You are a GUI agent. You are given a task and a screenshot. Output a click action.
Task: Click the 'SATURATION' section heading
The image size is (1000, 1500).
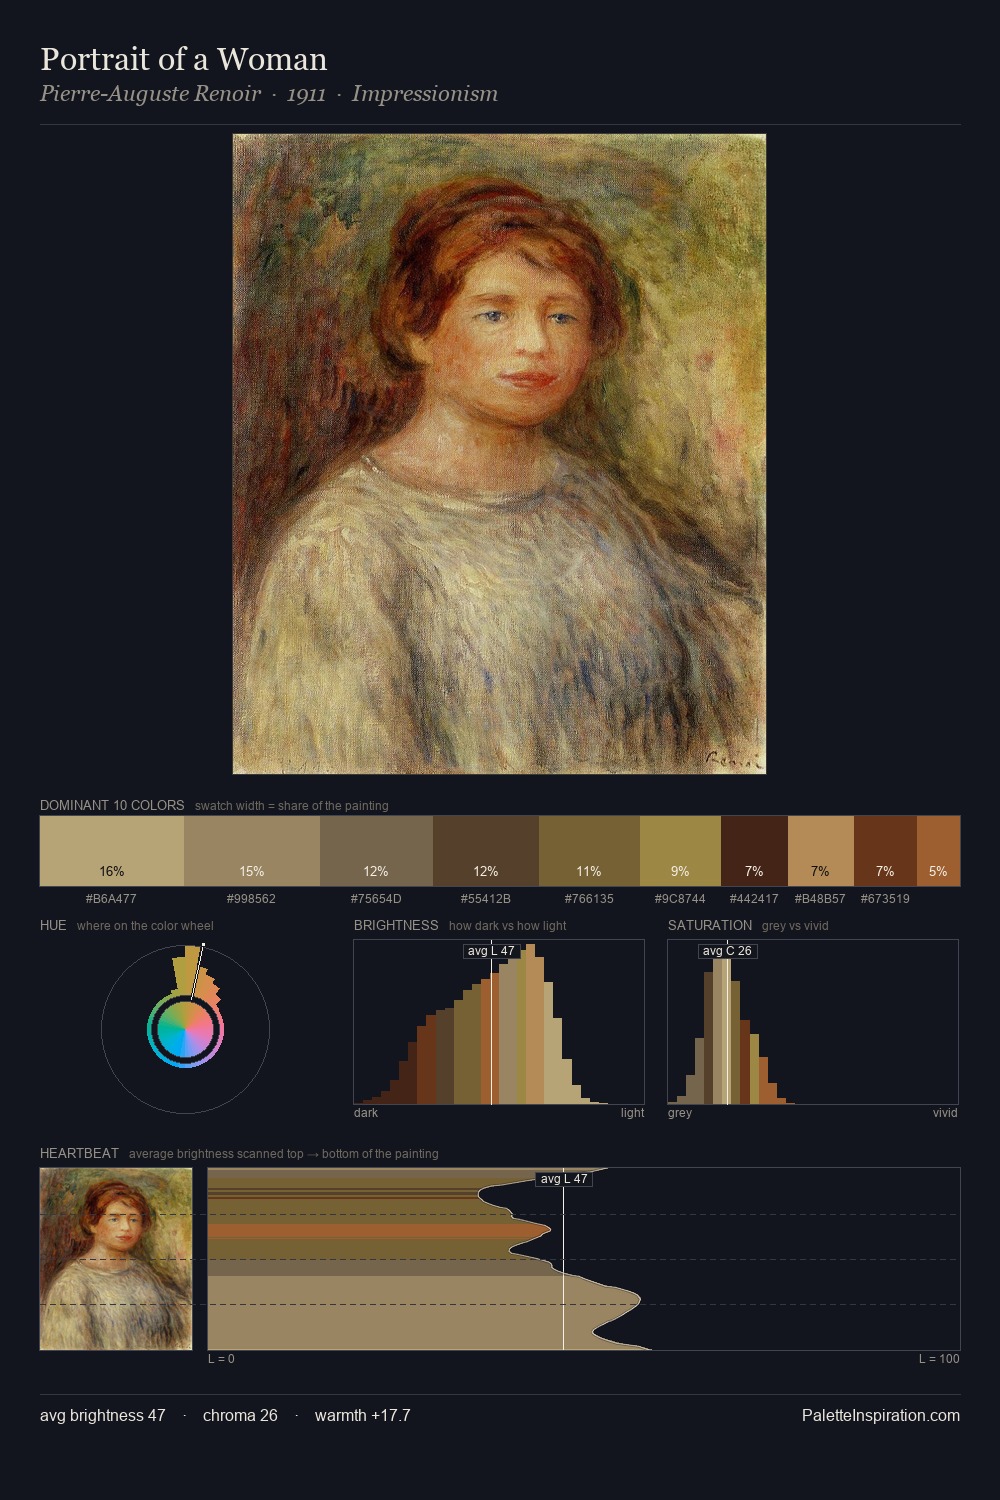click(710, 925)
